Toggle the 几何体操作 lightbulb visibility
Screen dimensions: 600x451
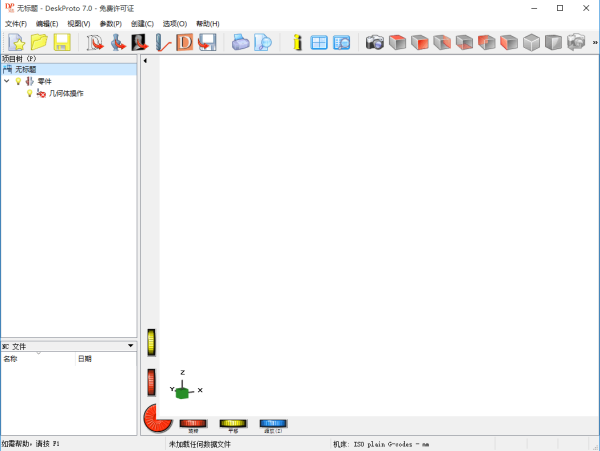click(x=30, y=93)
